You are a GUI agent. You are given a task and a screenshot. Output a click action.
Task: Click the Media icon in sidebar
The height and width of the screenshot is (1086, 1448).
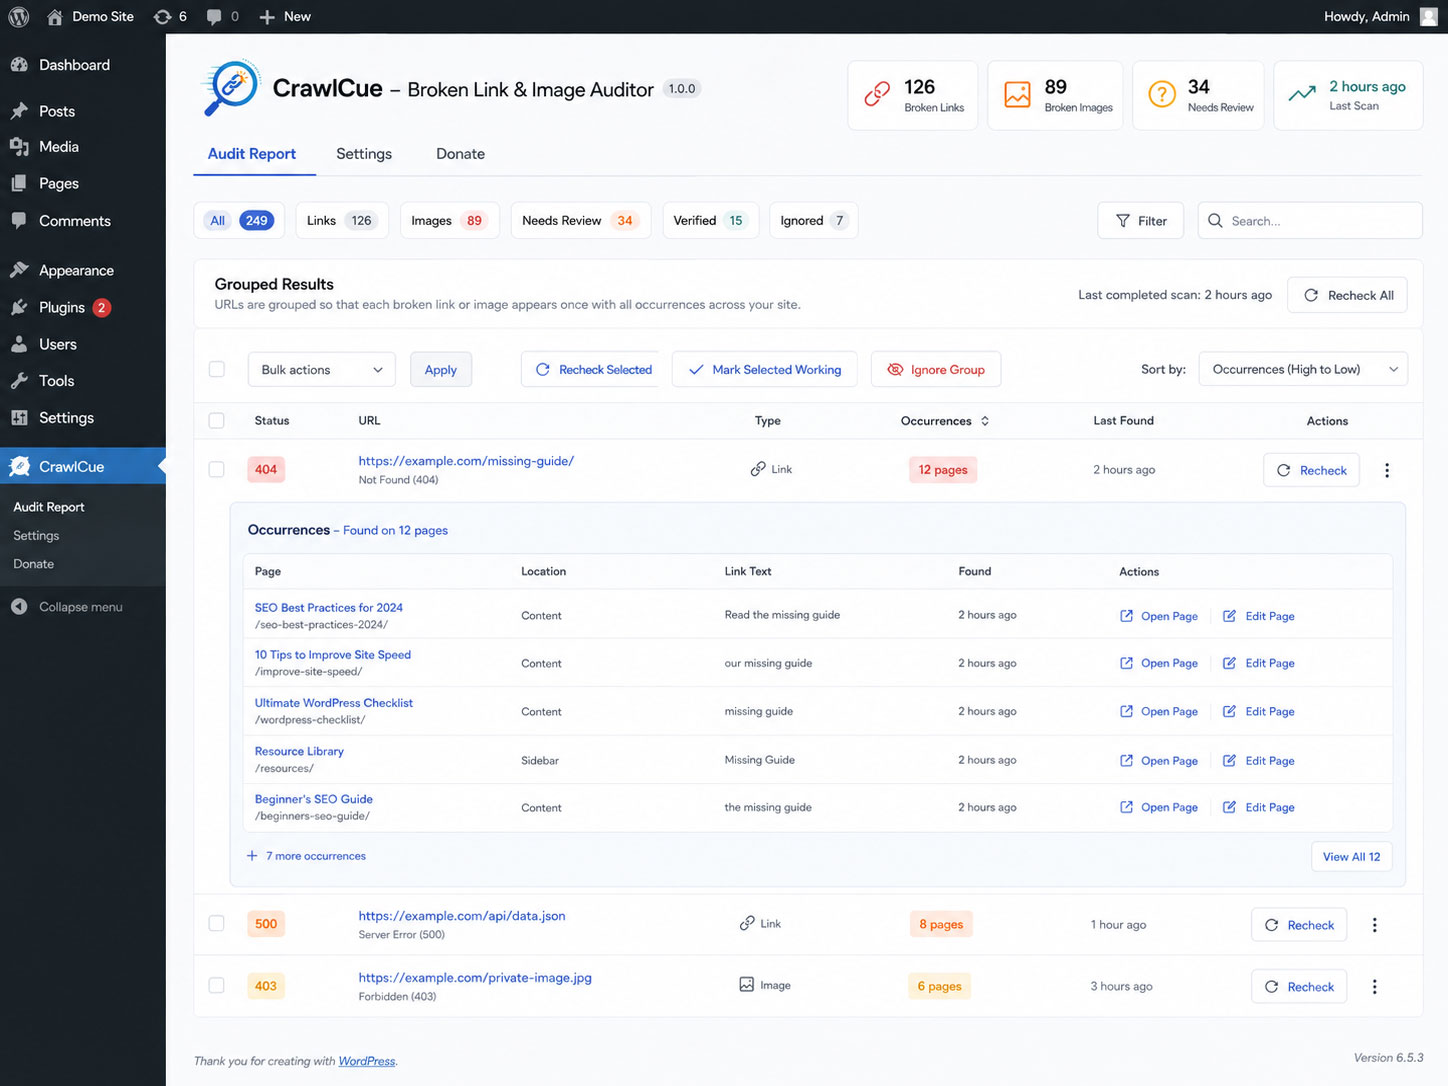pyautogui.click(x=19, y=147)
